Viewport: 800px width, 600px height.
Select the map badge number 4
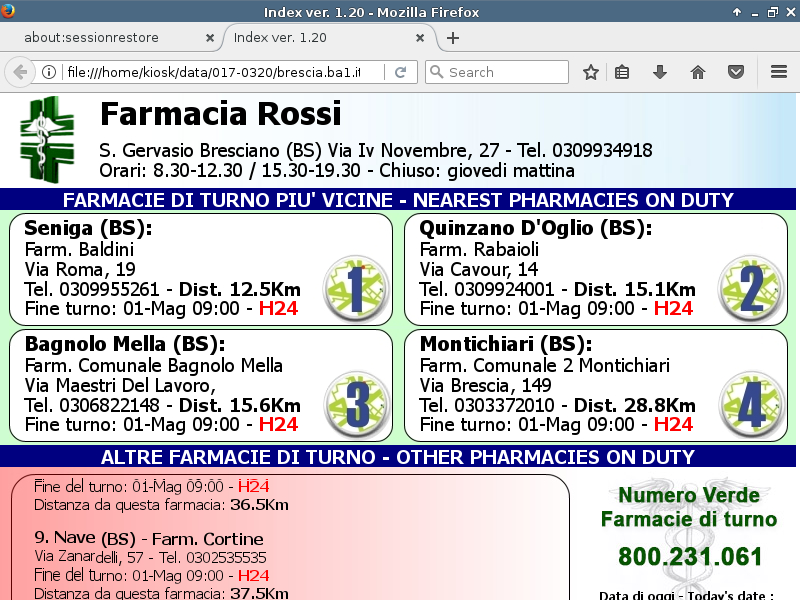[751, 405]
